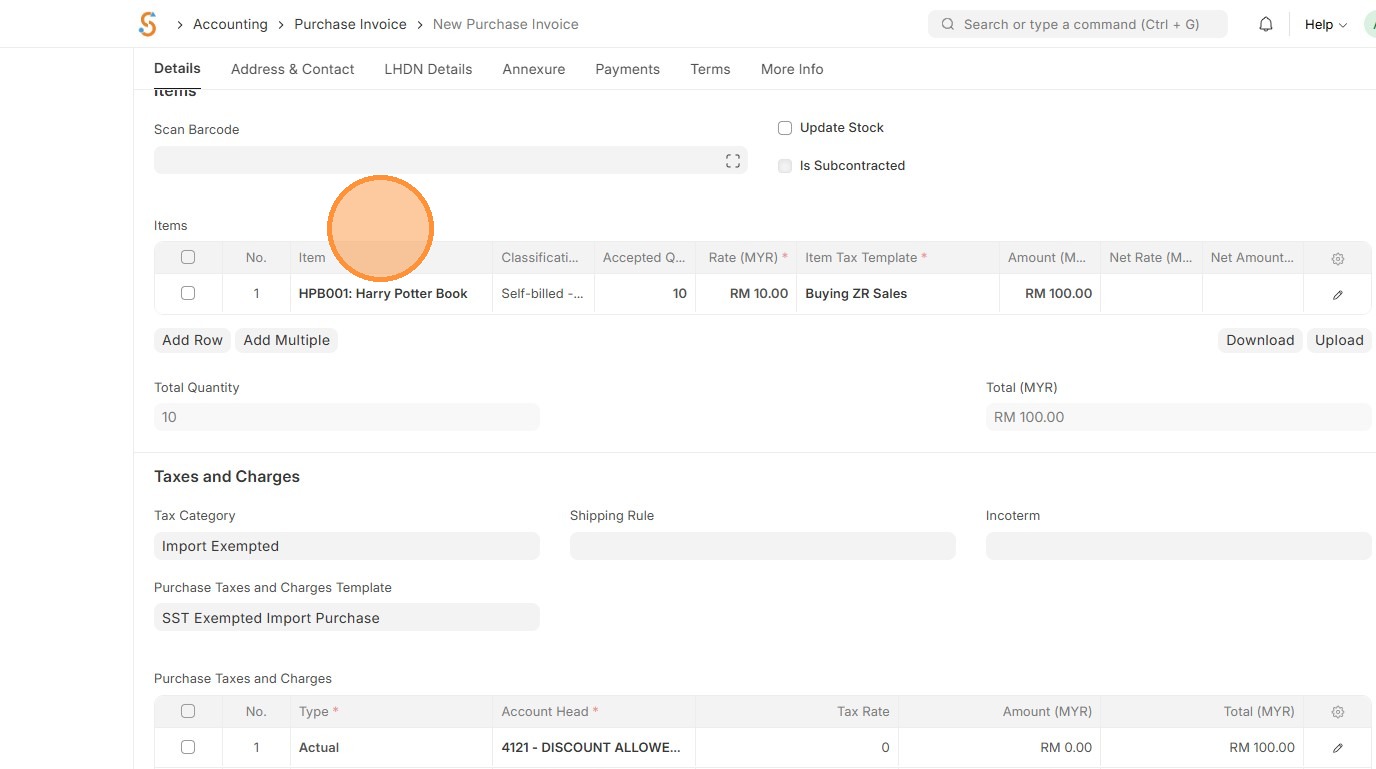Click the Add Row button
1376x769 pixels.
[192, 340]
